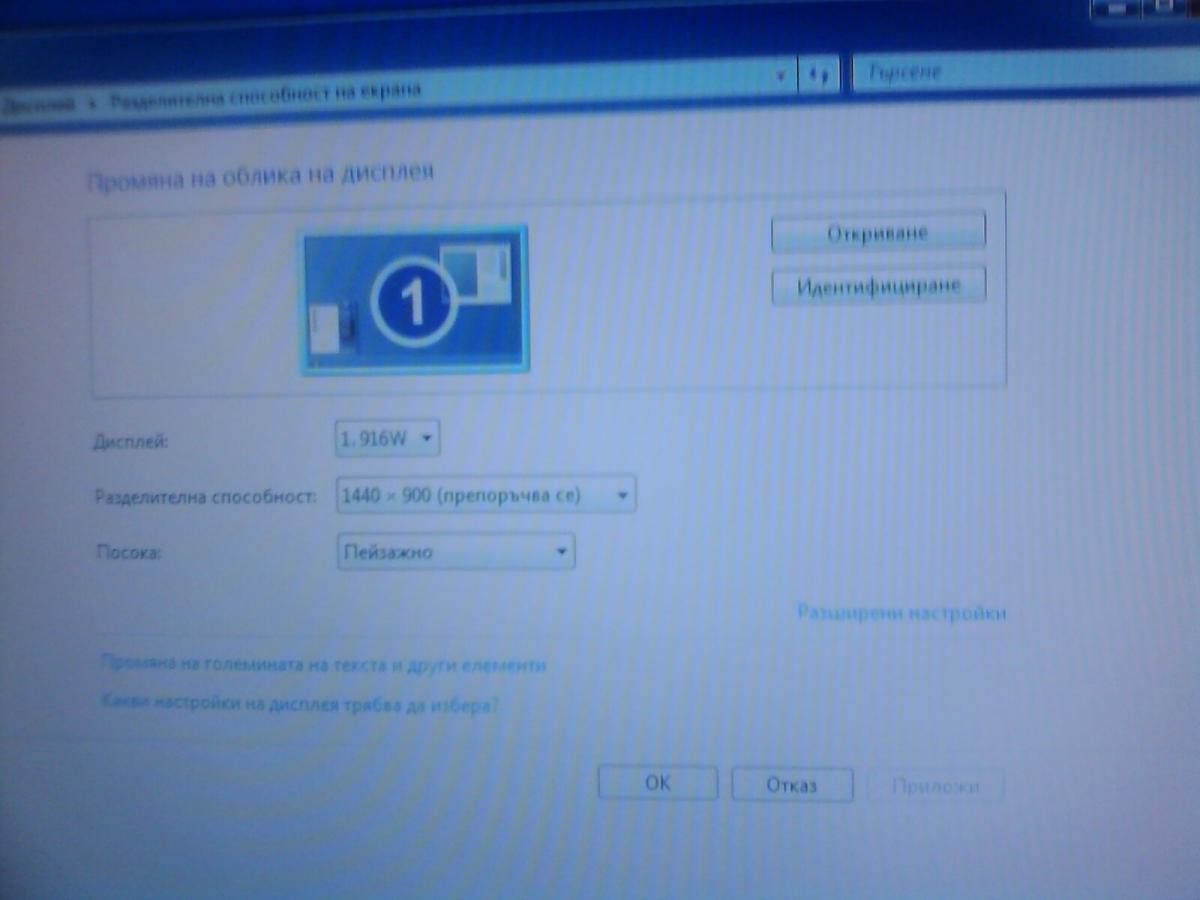Expand the arrow after the Дисплей breadcrumb
Image resolution: width=1200 pixels, height=900 pixels.
tap(91, 102)
